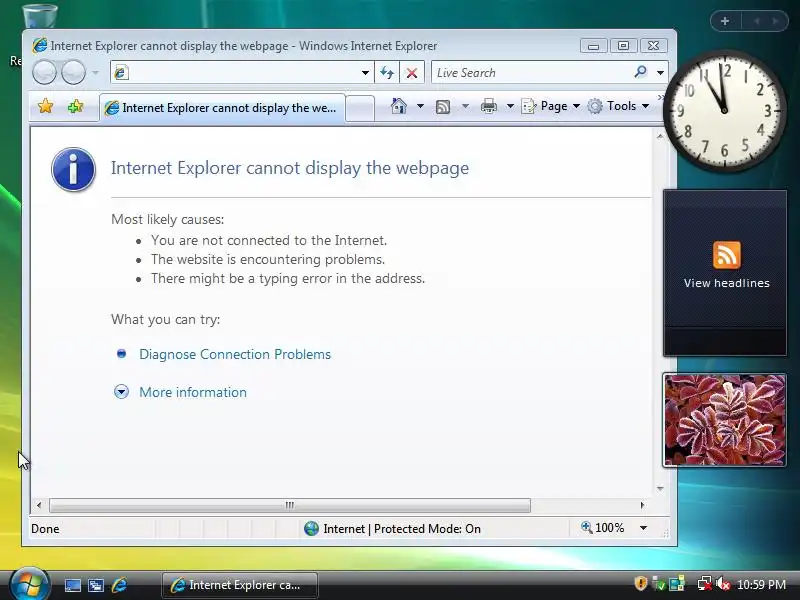Click the window resize grip corner
Viewport: 800px width, 600px height.
[665, 533]
